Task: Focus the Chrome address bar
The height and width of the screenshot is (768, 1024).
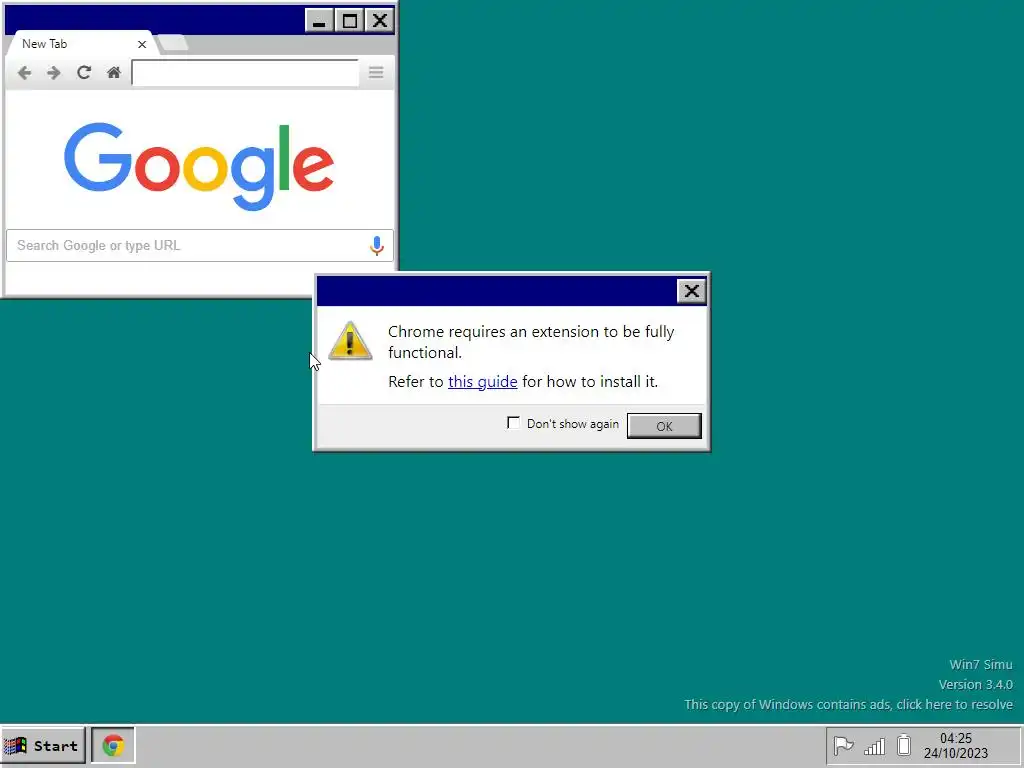Action: click(245, 72)
